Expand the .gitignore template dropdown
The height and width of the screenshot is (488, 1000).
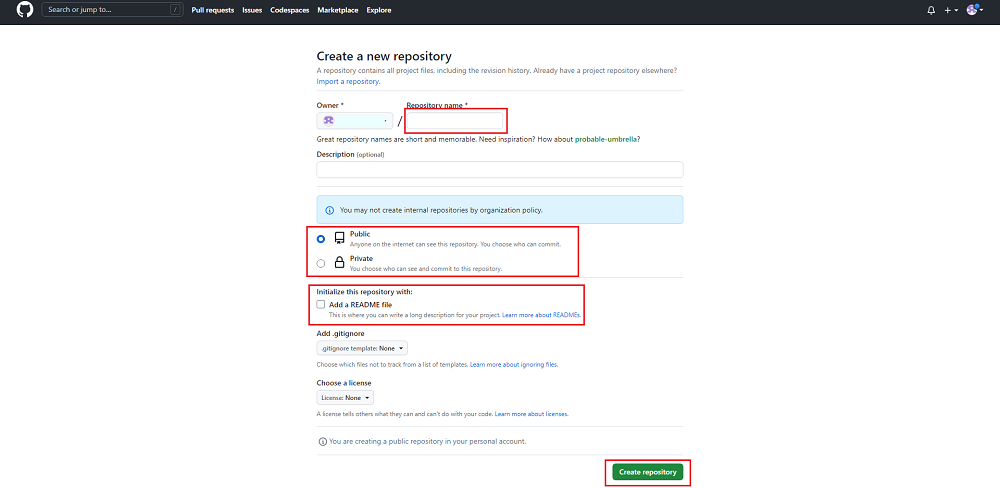click(x=362, y=348)
